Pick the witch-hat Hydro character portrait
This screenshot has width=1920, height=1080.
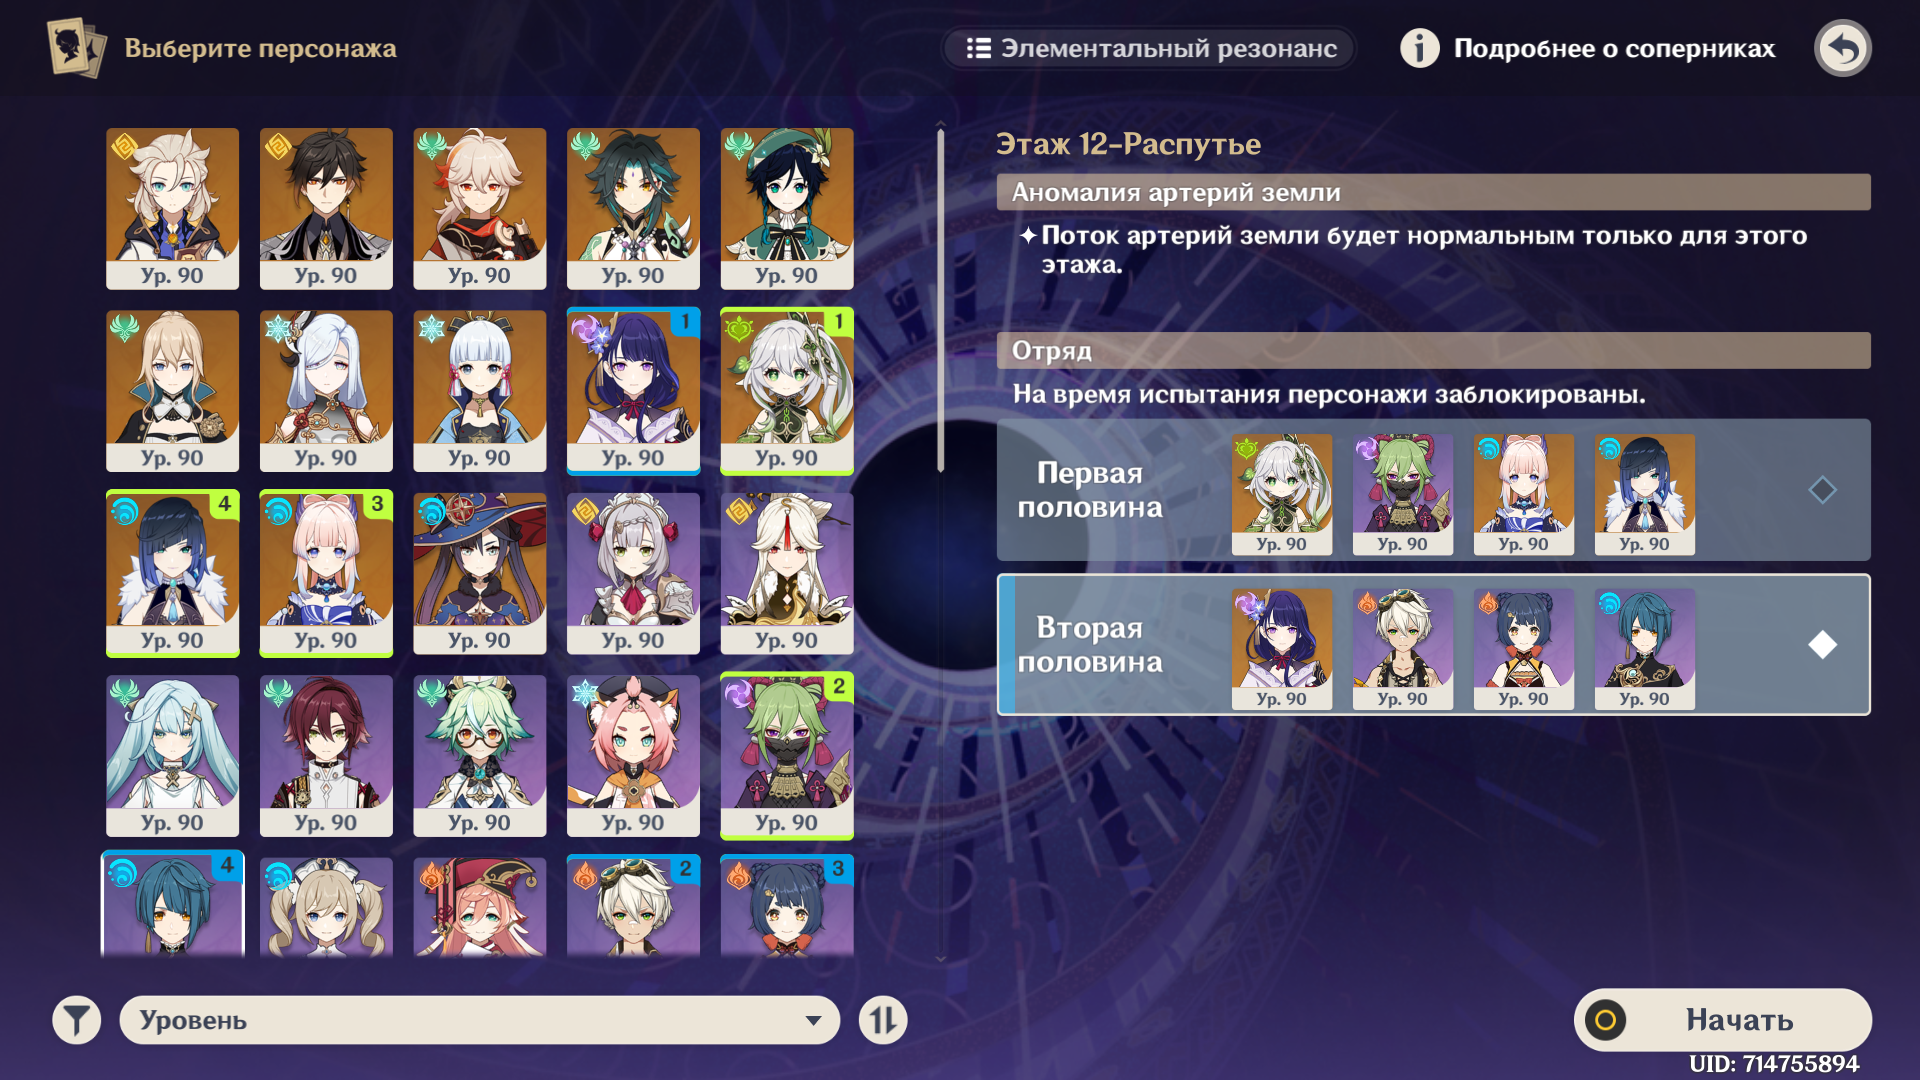(x=480, y=573)
